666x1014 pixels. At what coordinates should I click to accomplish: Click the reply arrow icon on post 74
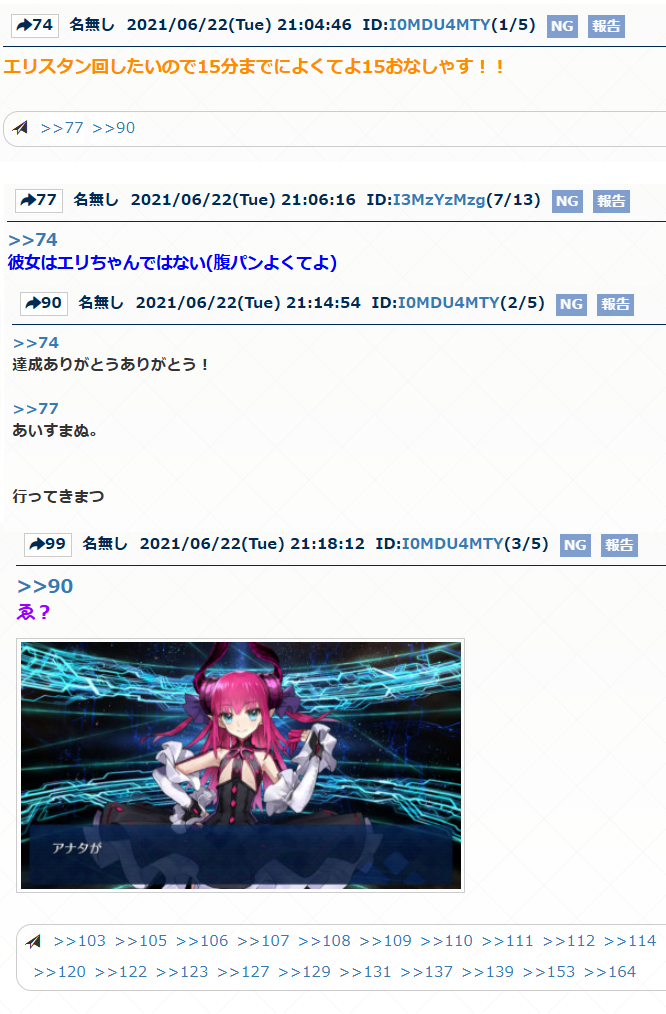pyautogui.click(x=25, y=25)
